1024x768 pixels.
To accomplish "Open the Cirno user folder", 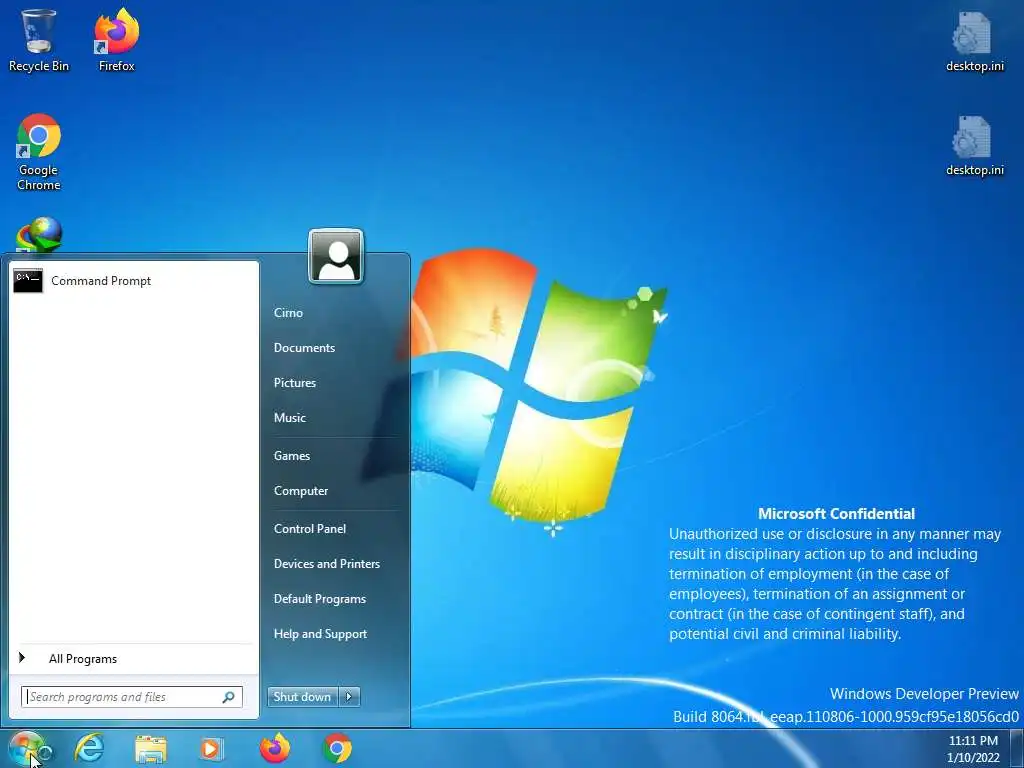I will tap(288, 313).
